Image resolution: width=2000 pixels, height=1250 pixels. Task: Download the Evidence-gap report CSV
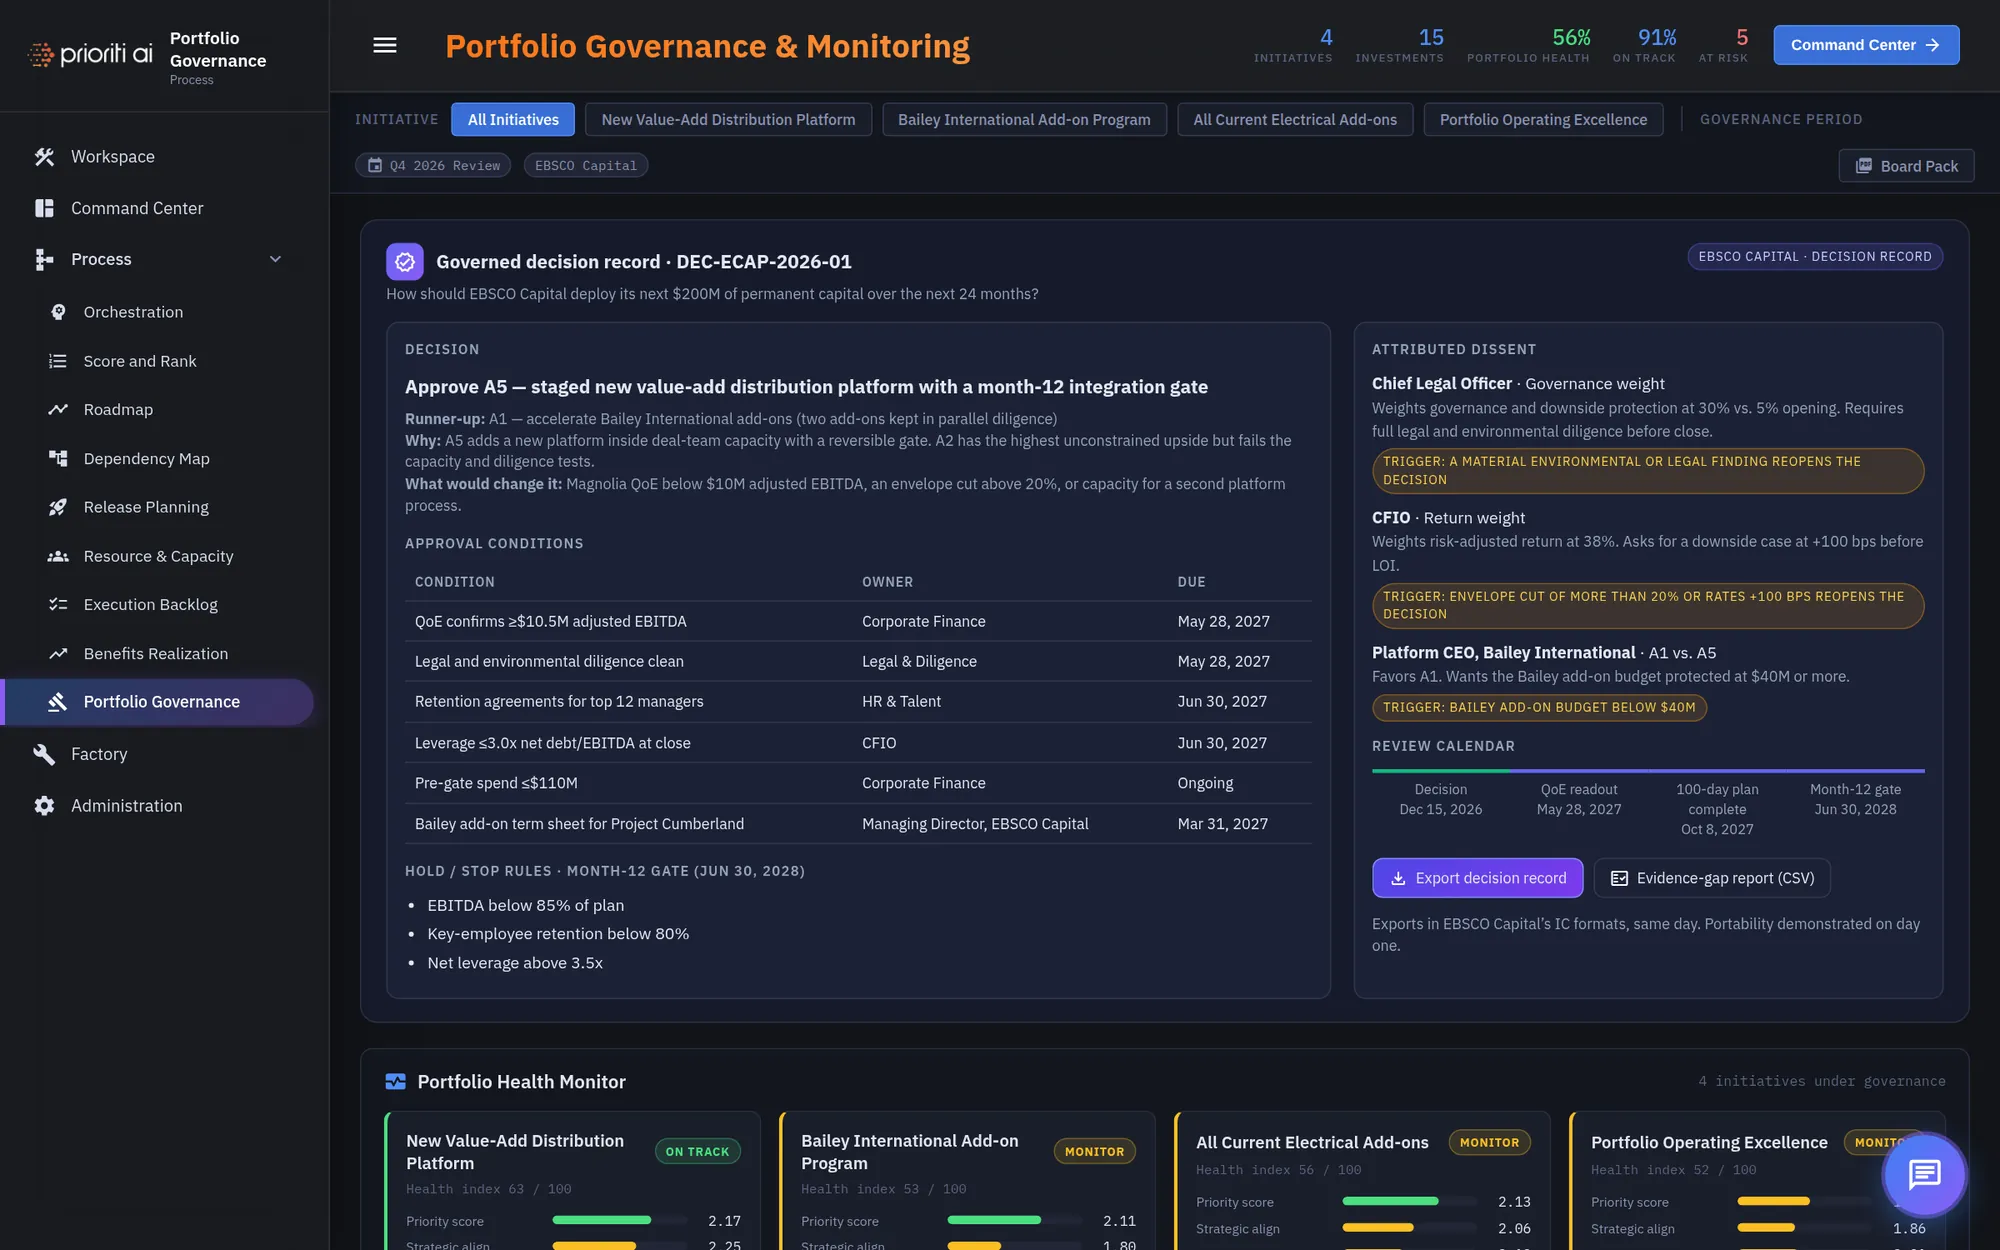click(x=1712, y=878)
